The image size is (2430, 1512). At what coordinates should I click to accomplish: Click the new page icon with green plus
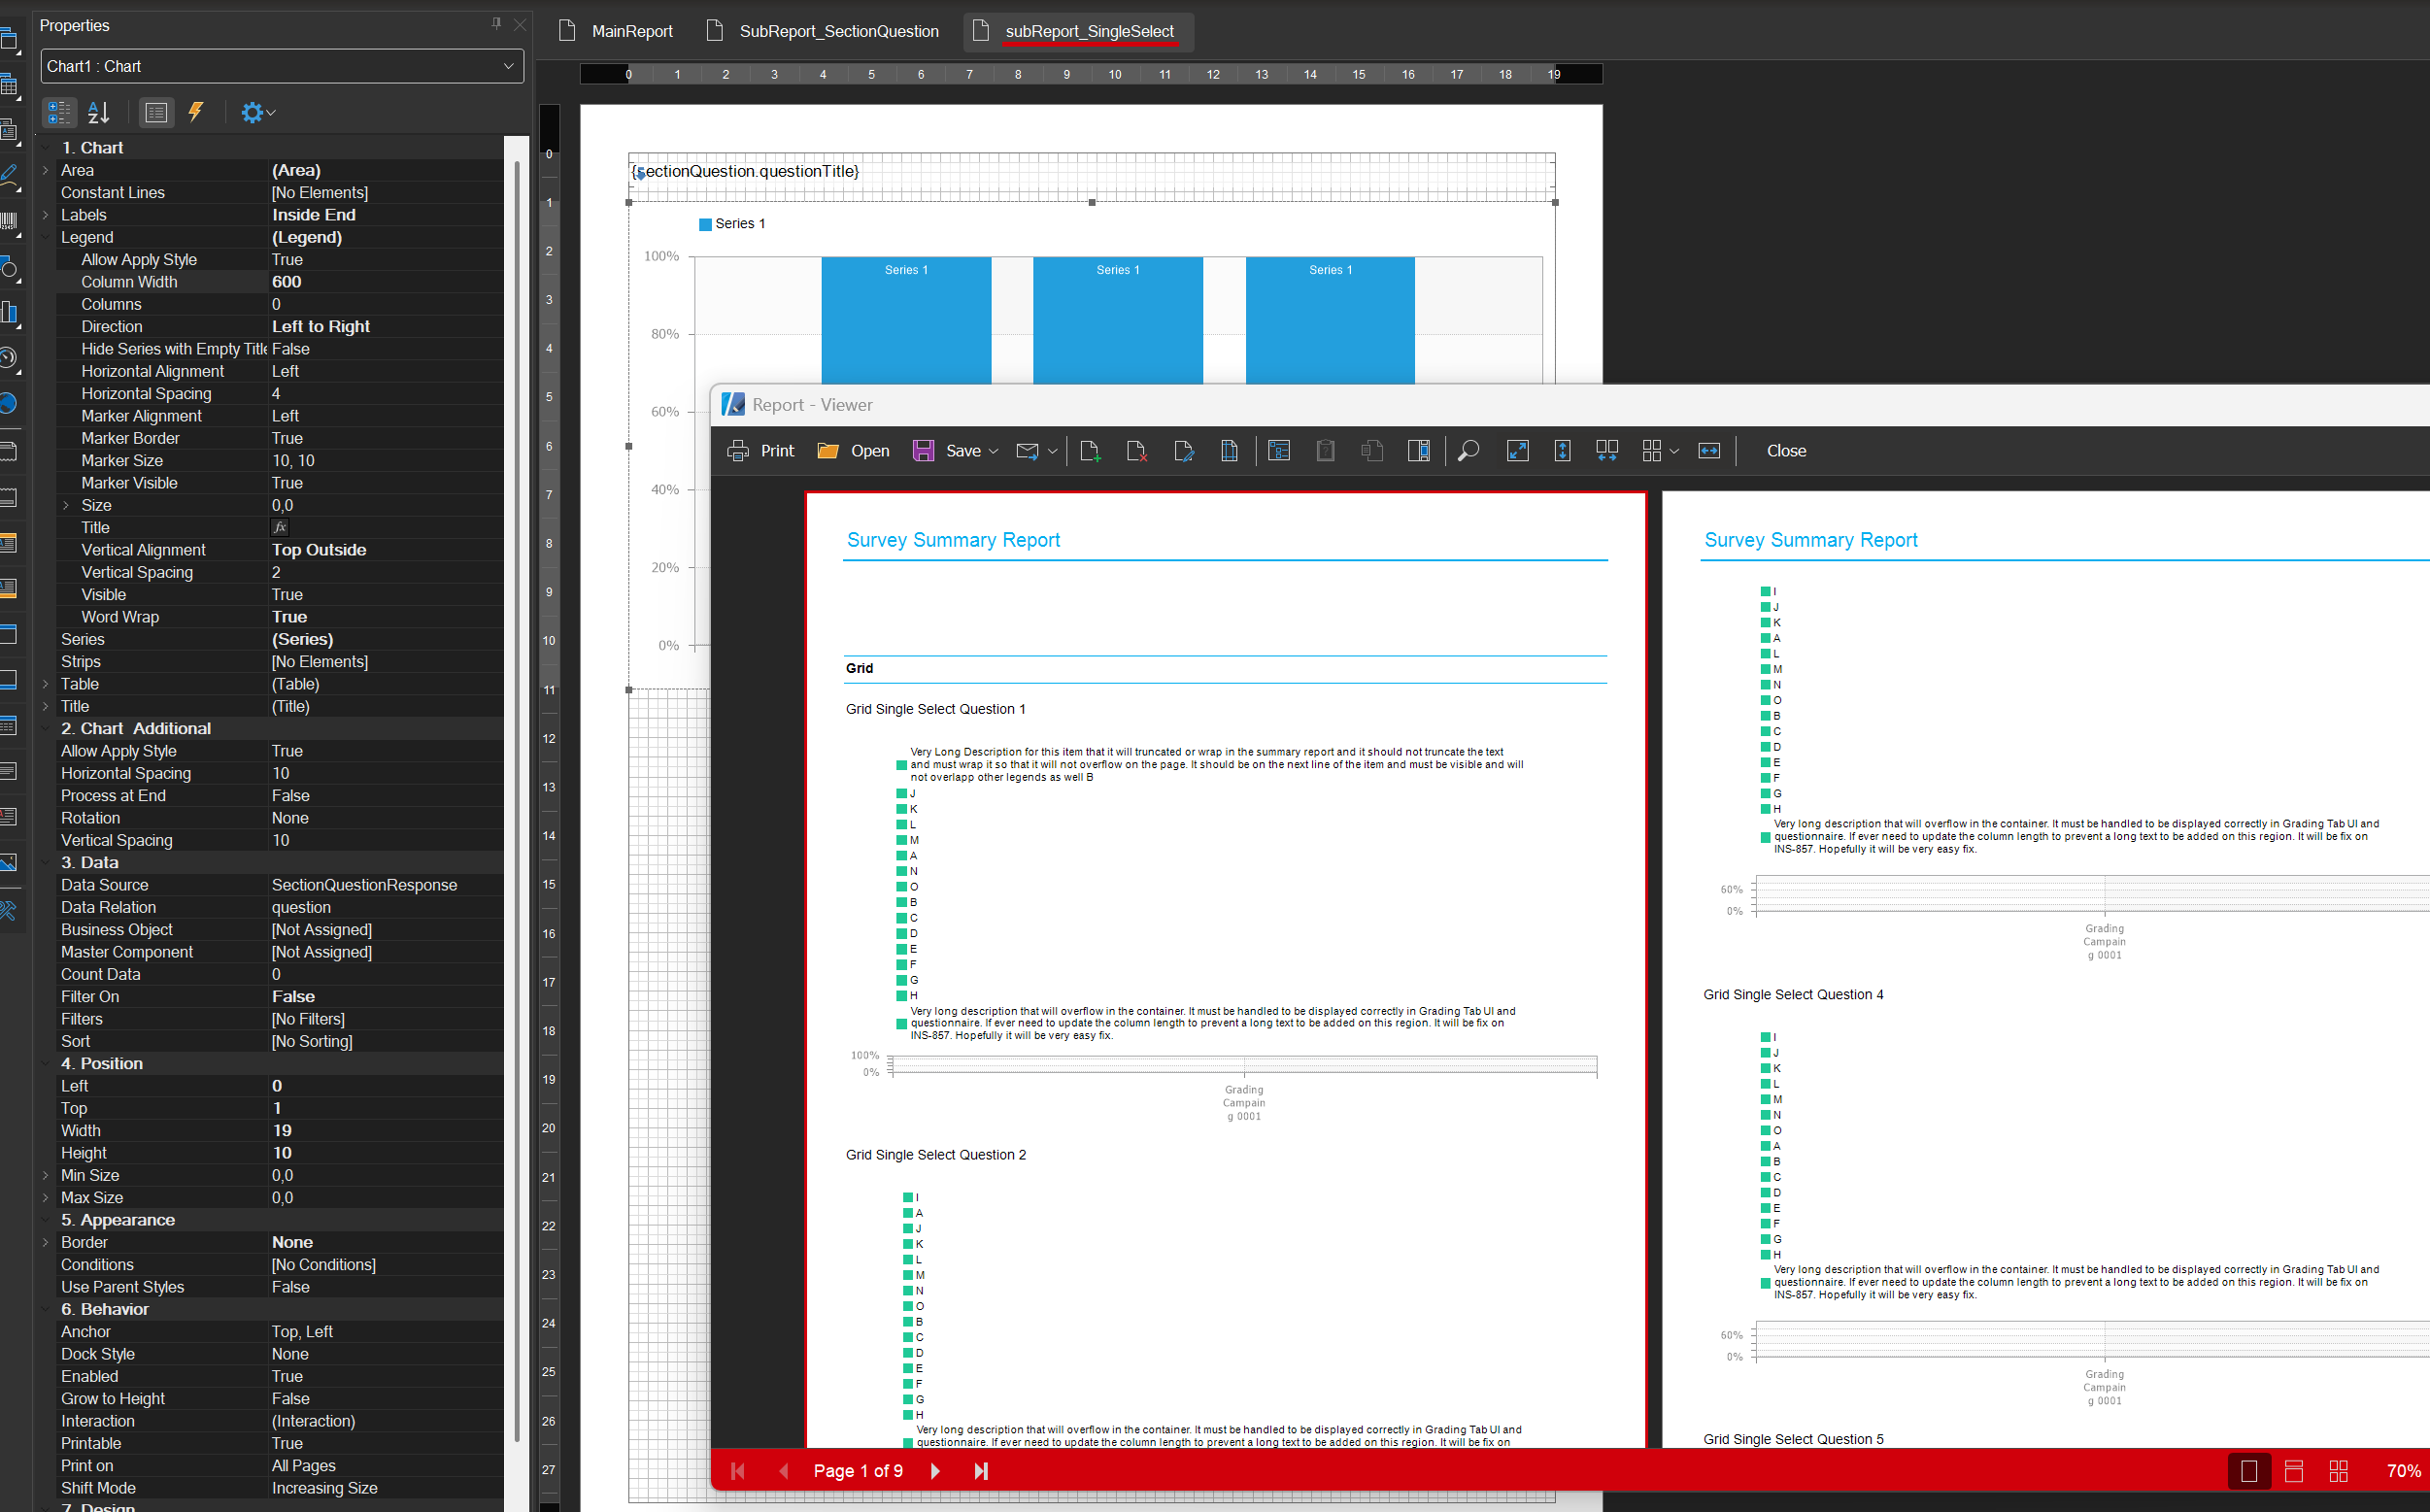tap(1091, 451)
